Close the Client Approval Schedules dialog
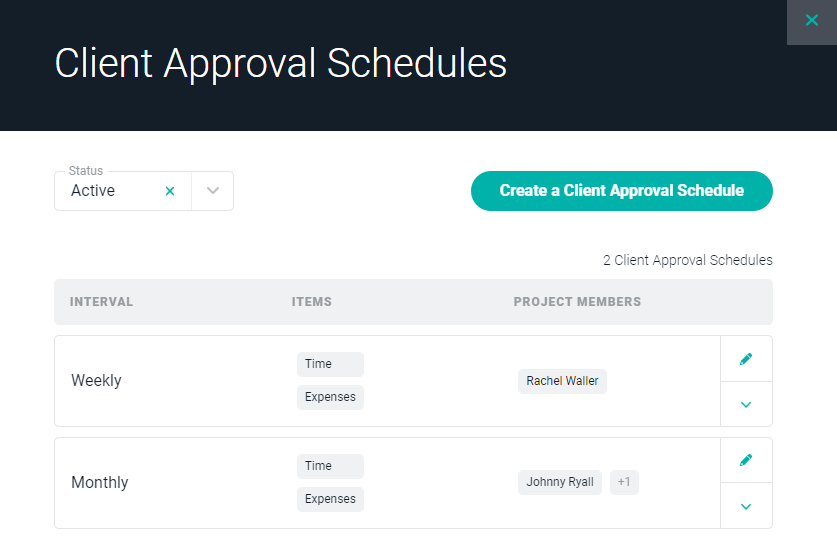837x554 pixels. point(811,20)
